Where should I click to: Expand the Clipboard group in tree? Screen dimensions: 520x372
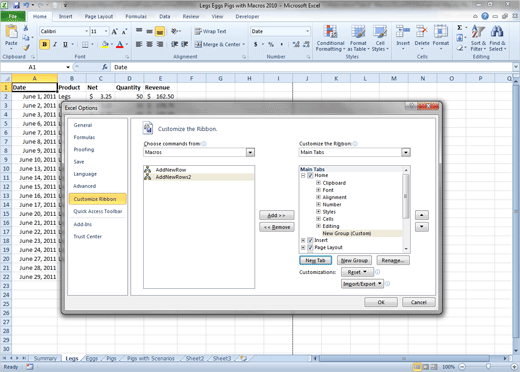click(x=318, y=183)
